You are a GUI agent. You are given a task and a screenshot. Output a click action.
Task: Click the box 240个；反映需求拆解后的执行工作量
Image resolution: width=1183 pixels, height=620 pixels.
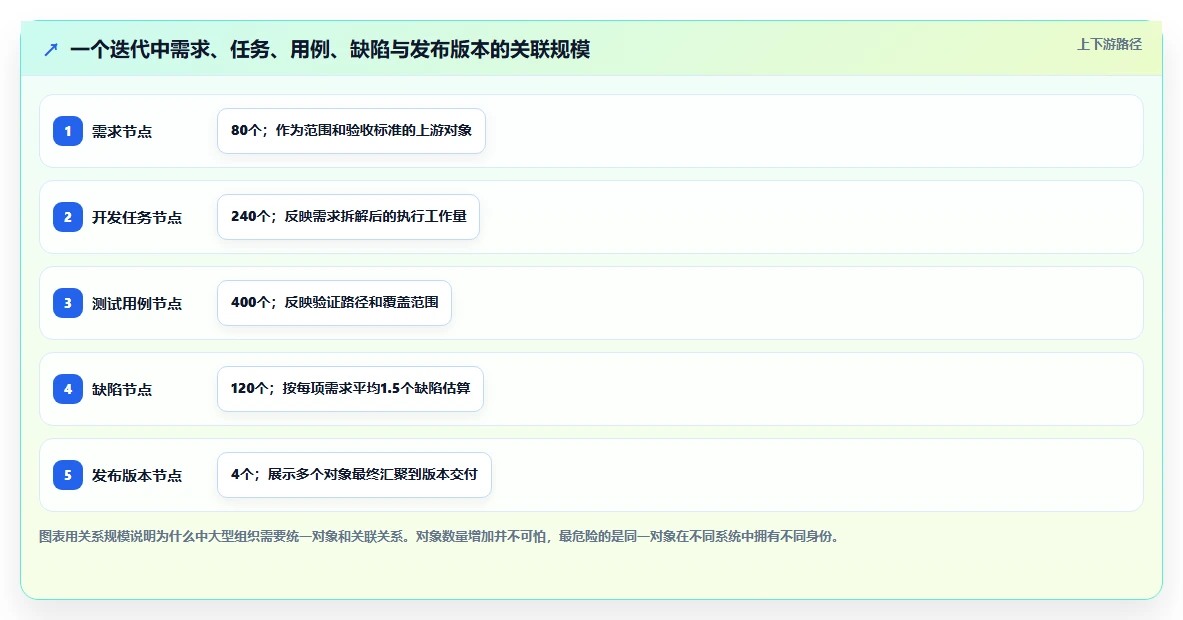point(349,216)
